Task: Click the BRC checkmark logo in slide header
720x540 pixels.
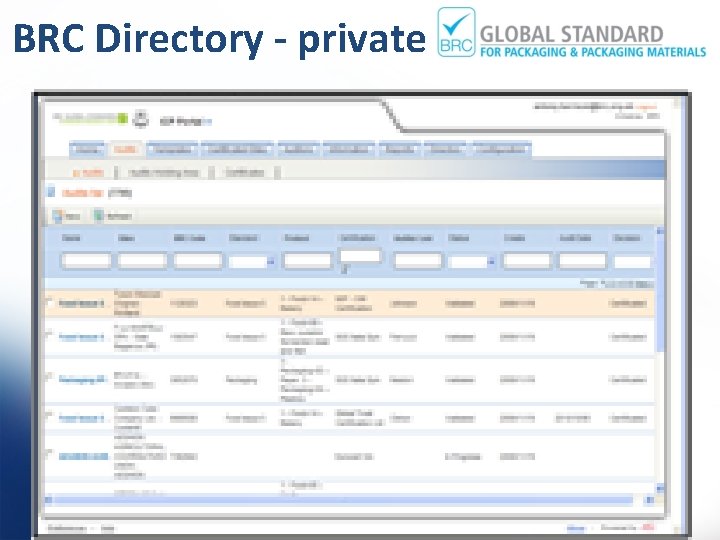Action: [456, 32]
